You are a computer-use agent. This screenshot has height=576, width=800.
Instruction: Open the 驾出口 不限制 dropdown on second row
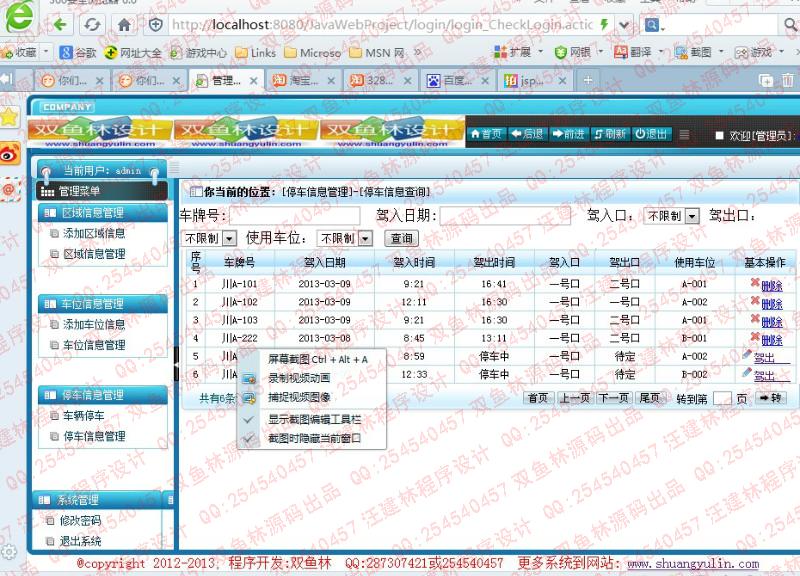pyautogui.click(x=209, y=238)
